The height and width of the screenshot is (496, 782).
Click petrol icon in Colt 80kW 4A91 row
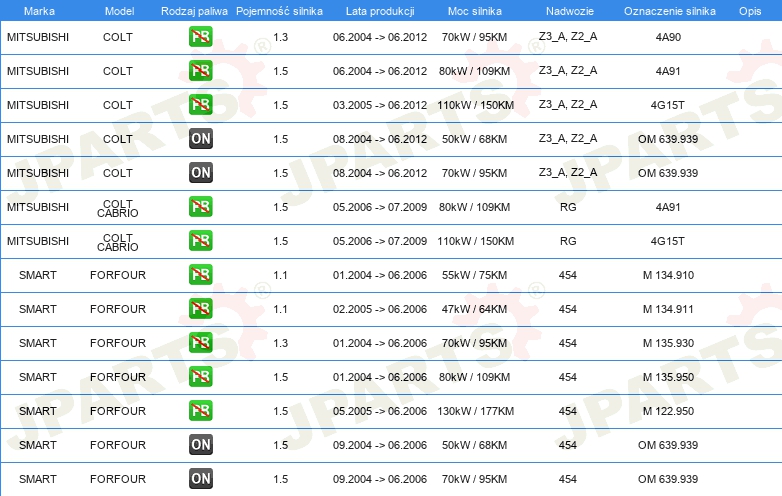[x=200, y=71]
